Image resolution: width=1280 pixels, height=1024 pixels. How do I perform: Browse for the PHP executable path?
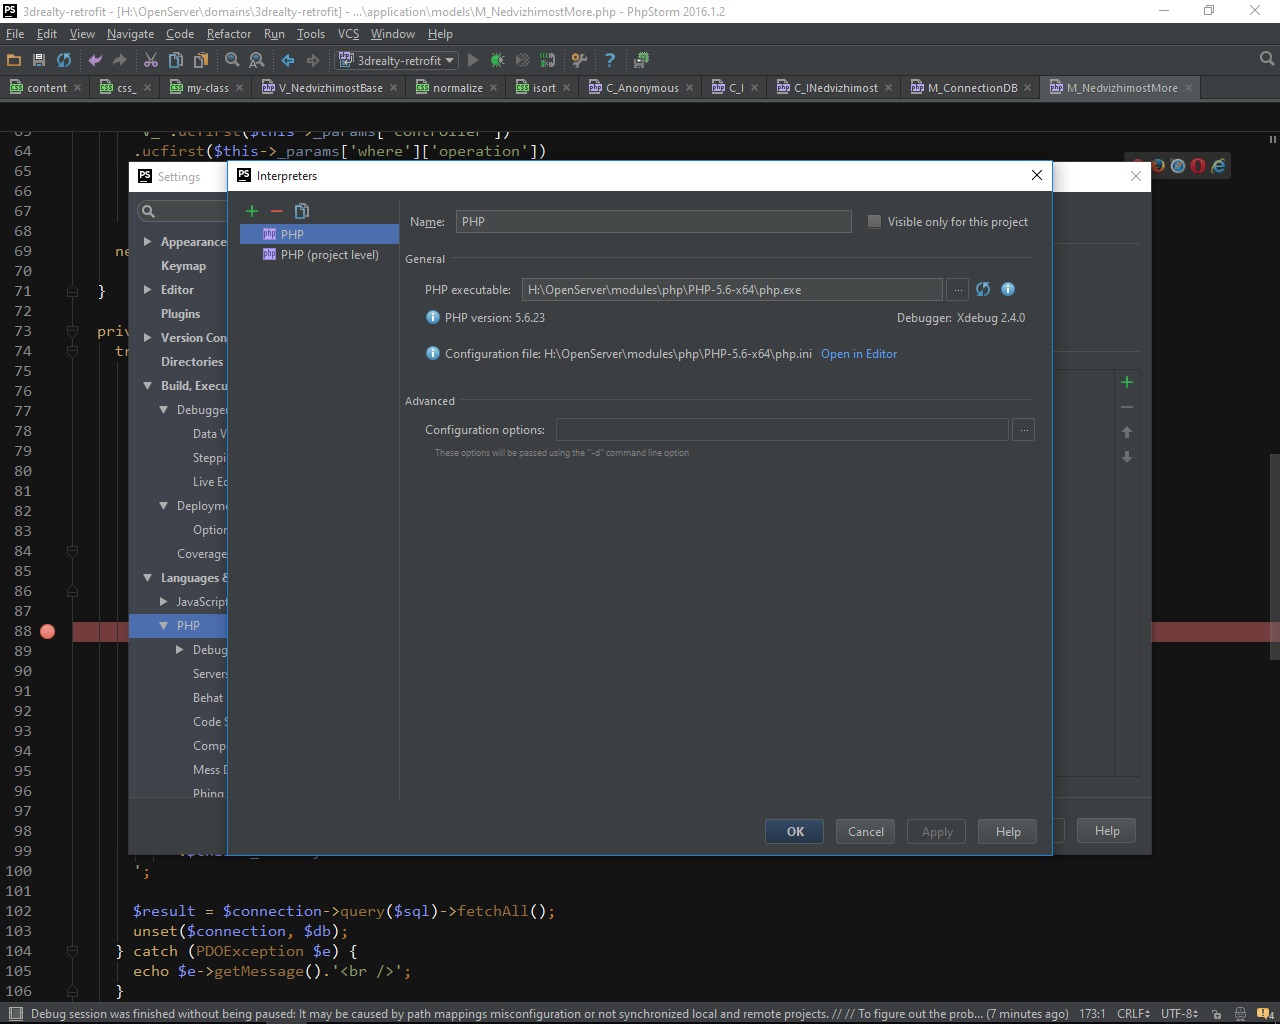[x=958, y=290]
